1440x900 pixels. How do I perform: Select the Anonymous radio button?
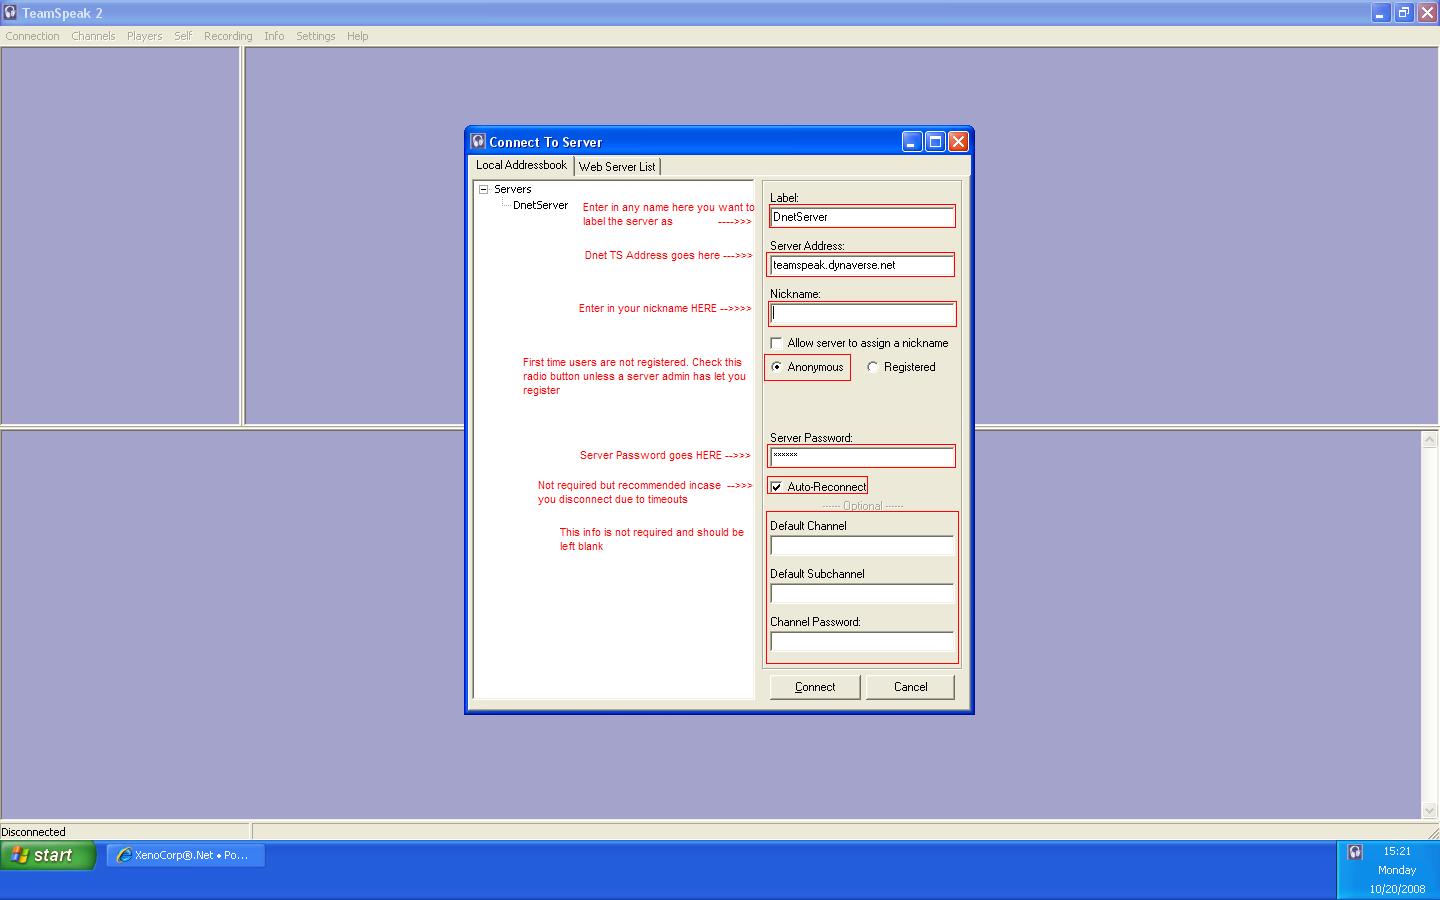pos(776,367)
